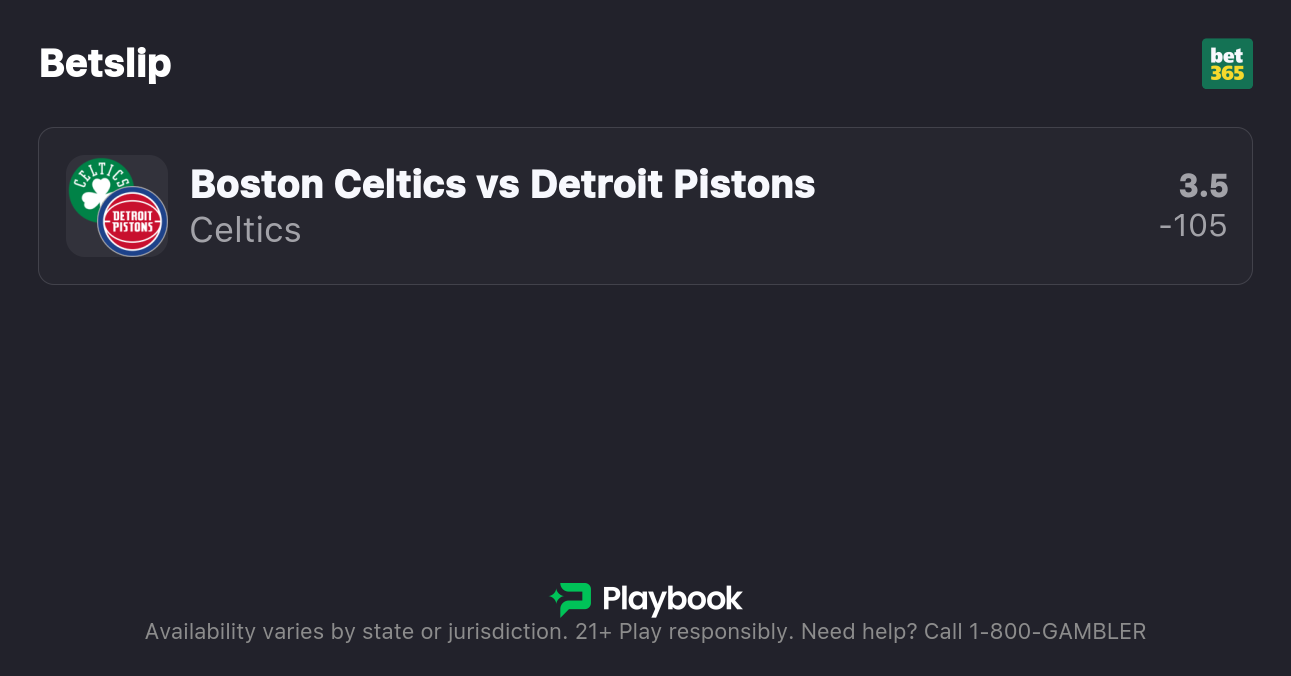Viewport: 1291px width, 676px height.
Task: Click the word "Call" before the hotline
Action: tap(942, 632)
